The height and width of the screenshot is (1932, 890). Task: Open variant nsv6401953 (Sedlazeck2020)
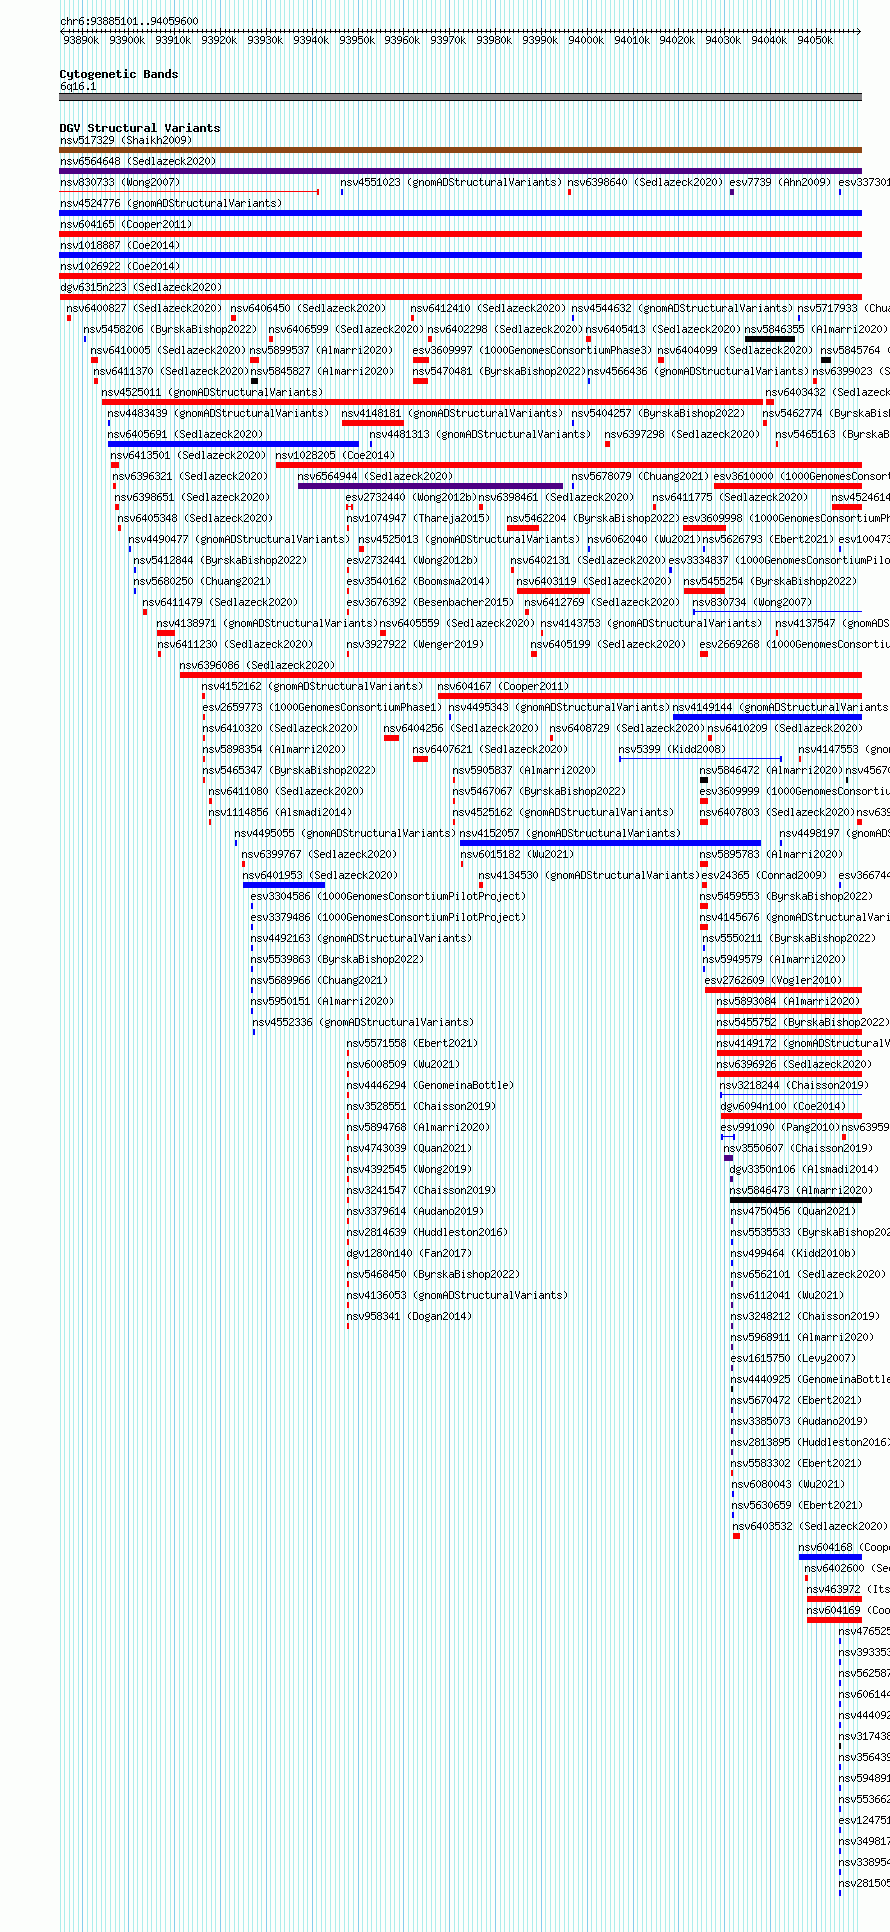(320, 876)
